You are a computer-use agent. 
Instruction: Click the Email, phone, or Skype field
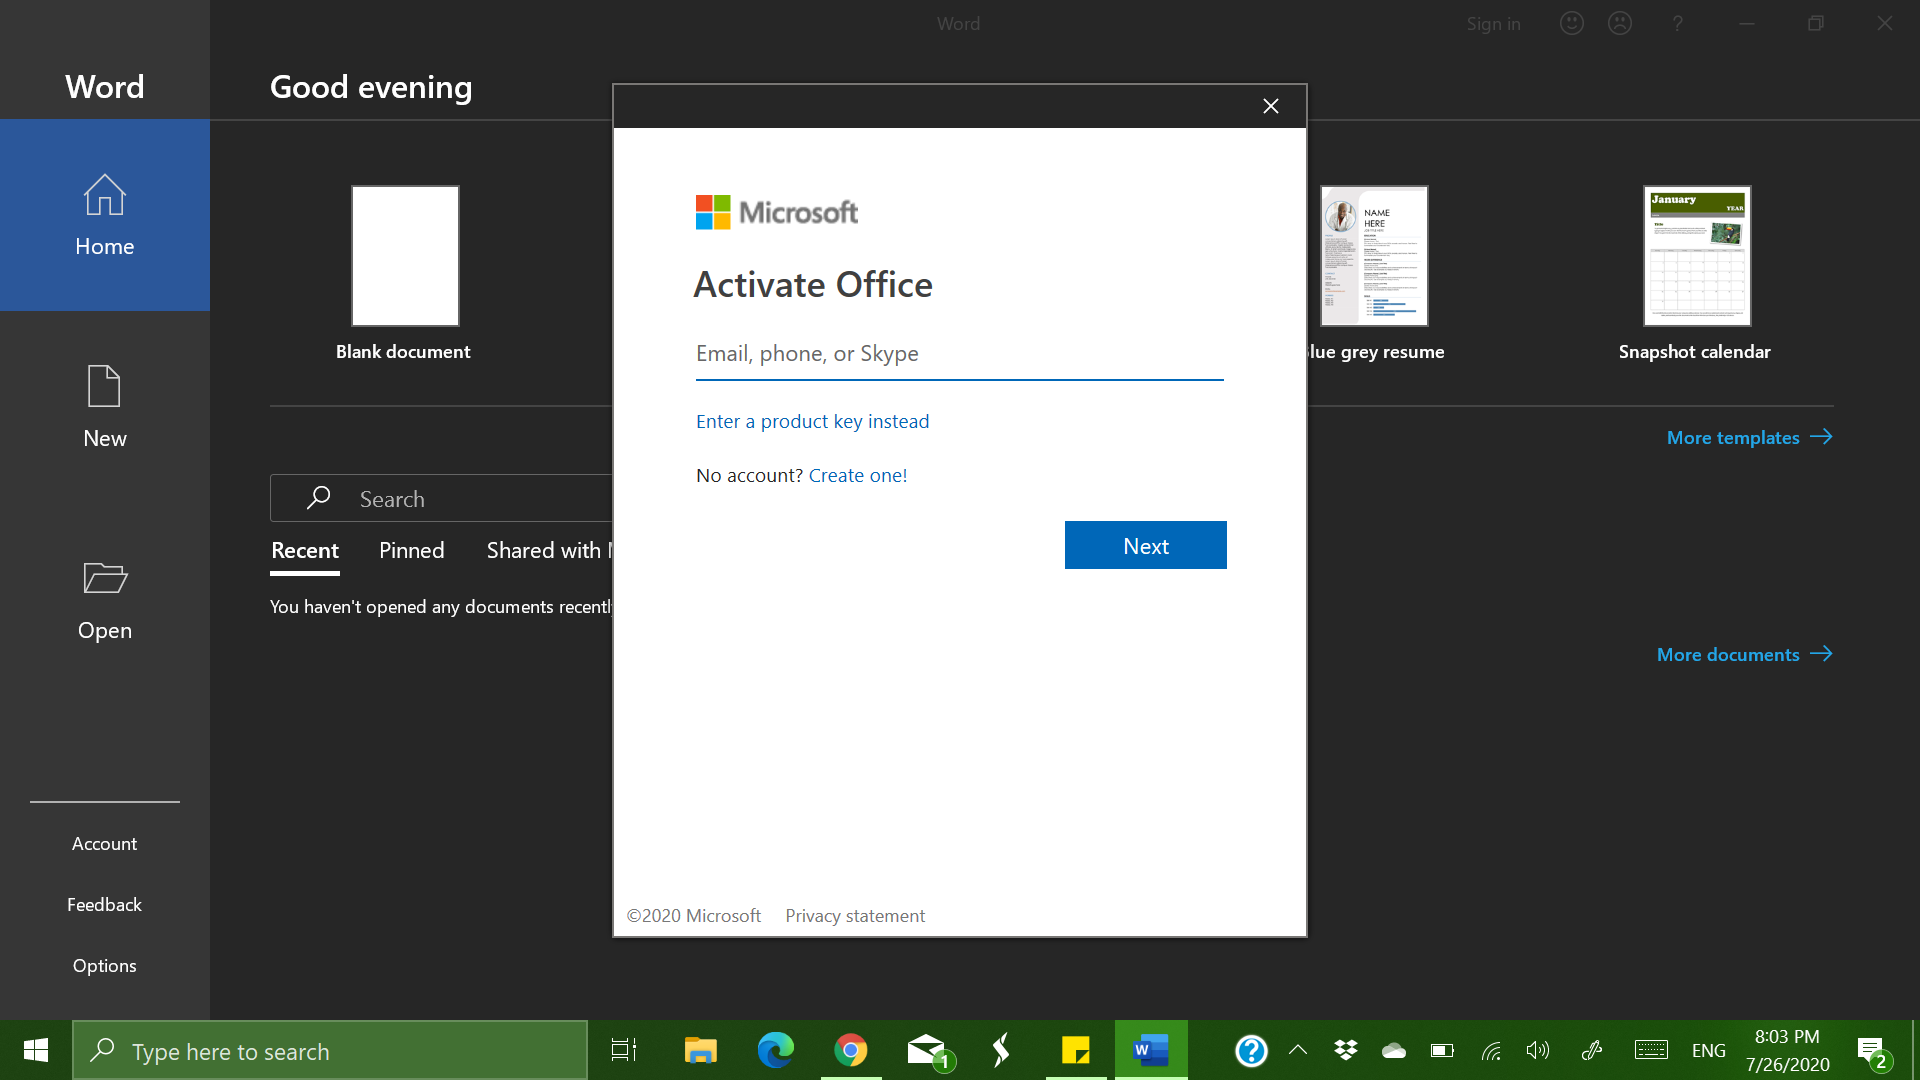pyautogui.click(x=959, y=354)
